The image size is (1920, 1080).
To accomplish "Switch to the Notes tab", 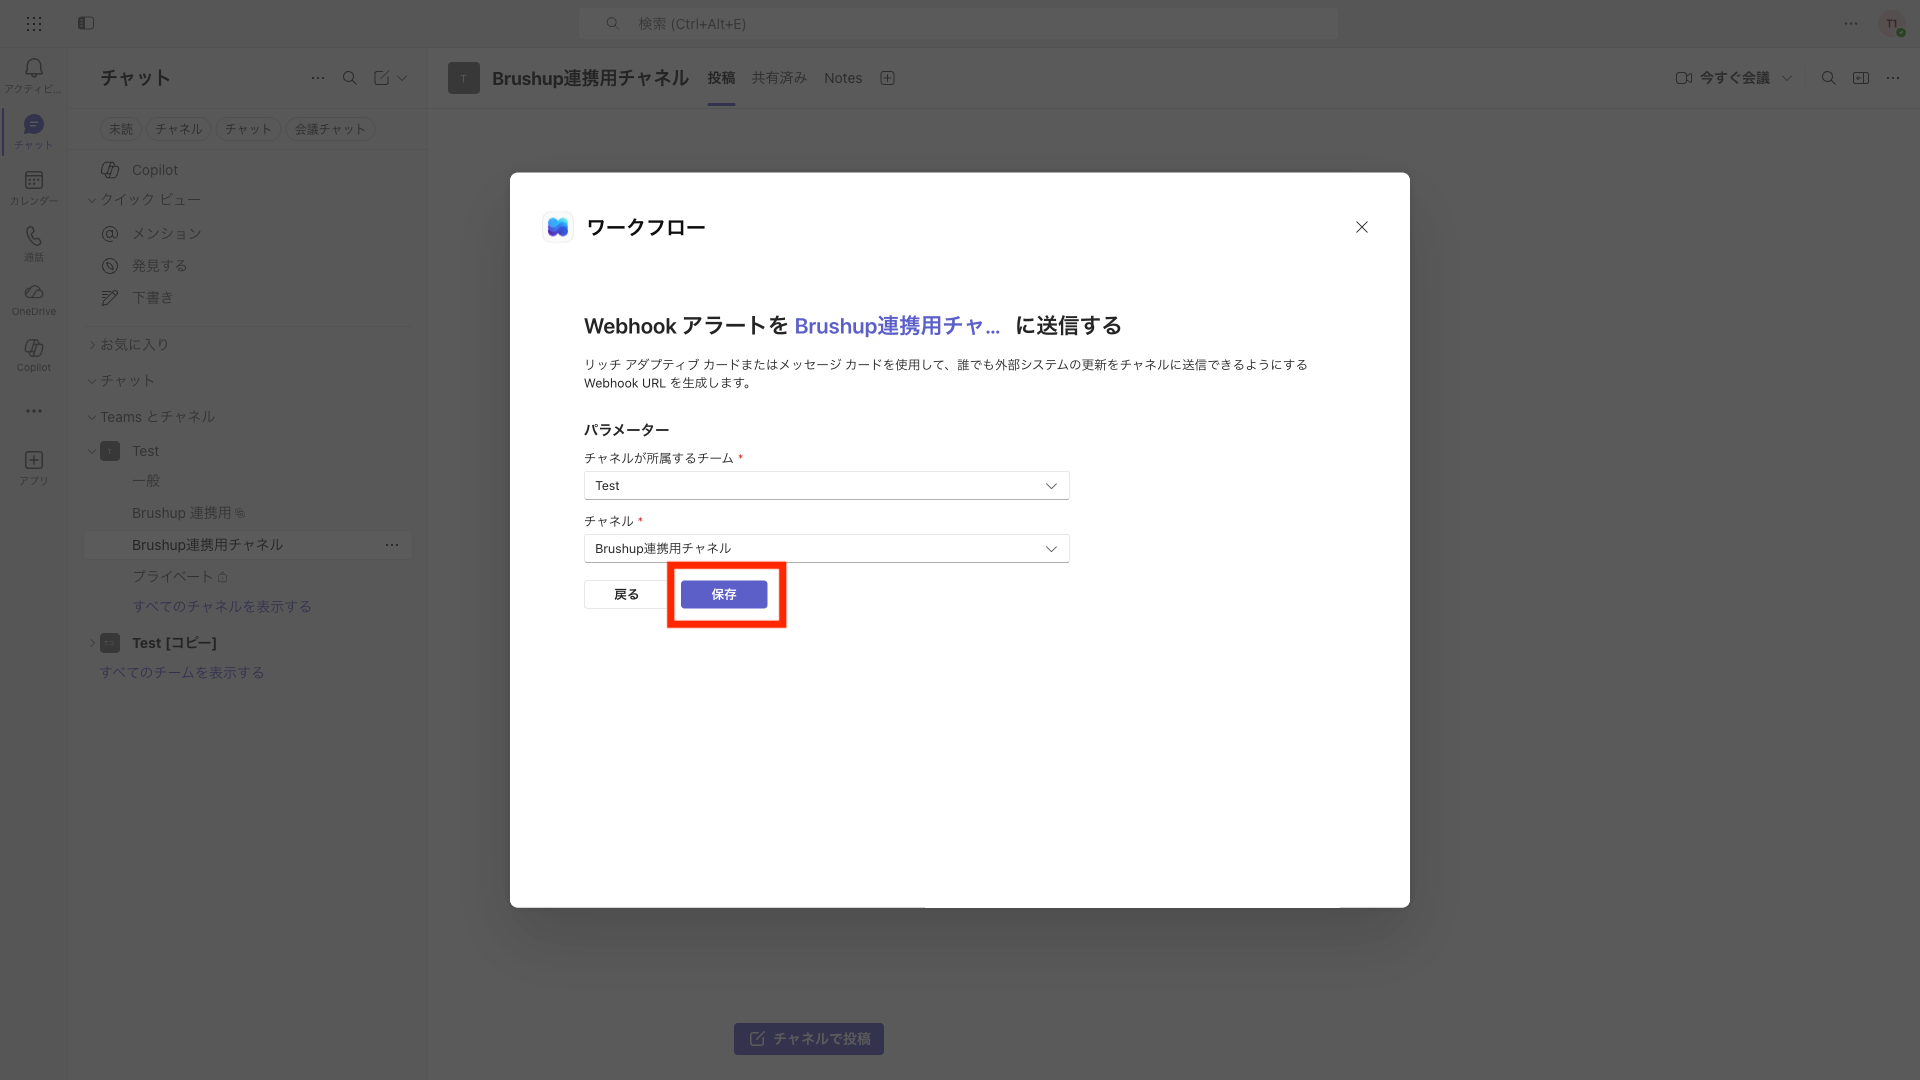I will click(843, 78).
